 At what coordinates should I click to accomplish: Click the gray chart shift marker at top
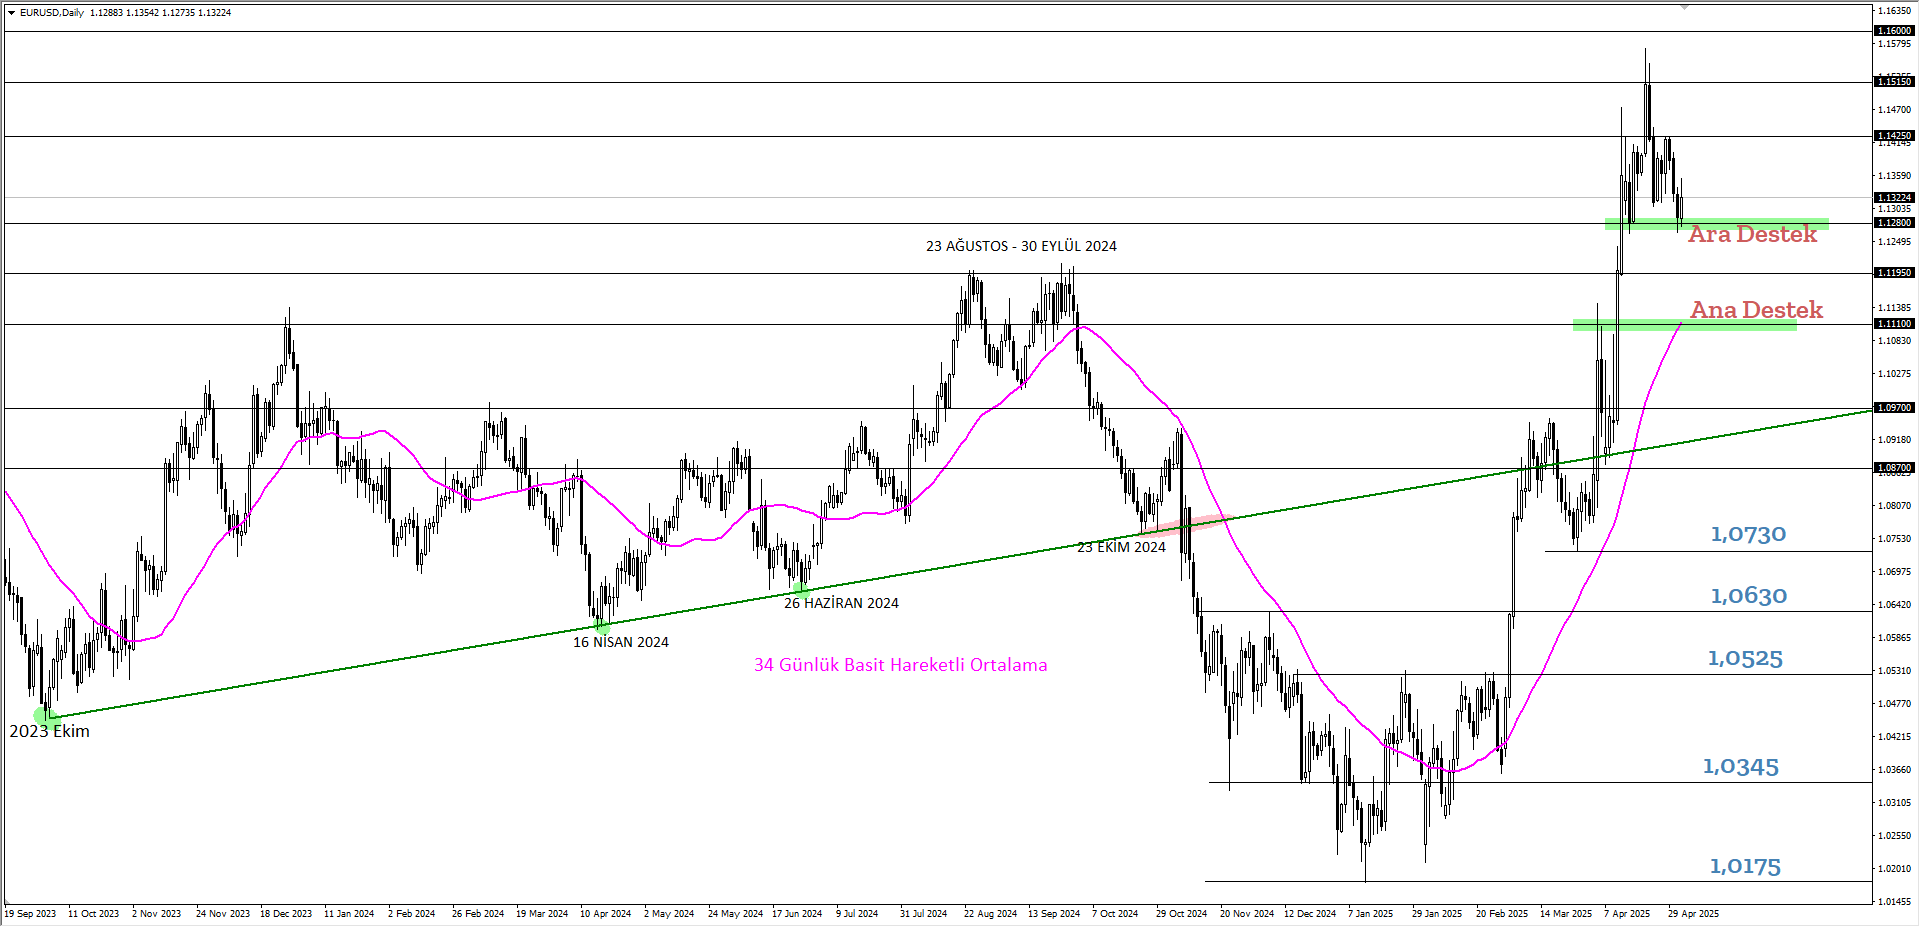1685,7
